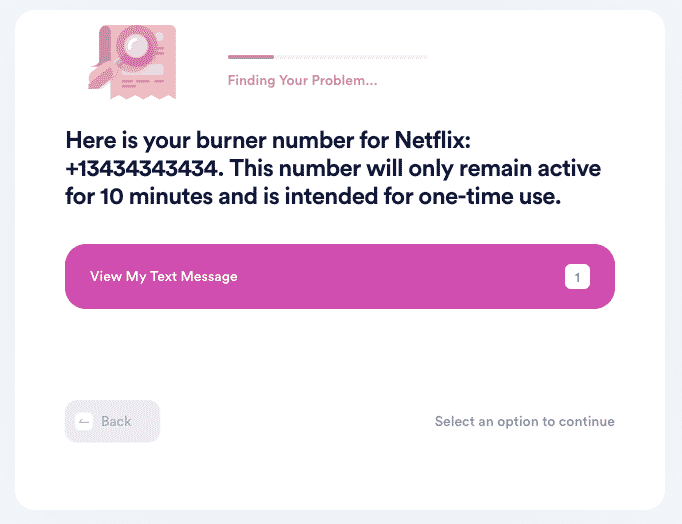Click the word Netflix in the heading
This screenshot has width=682, height=524.
(x=432, y=140)
